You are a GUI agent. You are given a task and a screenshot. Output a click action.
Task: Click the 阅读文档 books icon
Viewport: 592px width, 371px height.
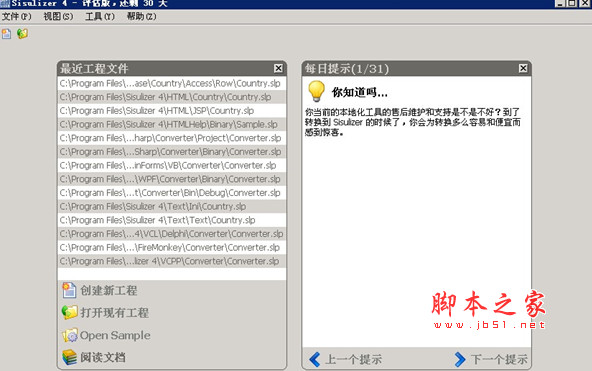click(69, 357)
